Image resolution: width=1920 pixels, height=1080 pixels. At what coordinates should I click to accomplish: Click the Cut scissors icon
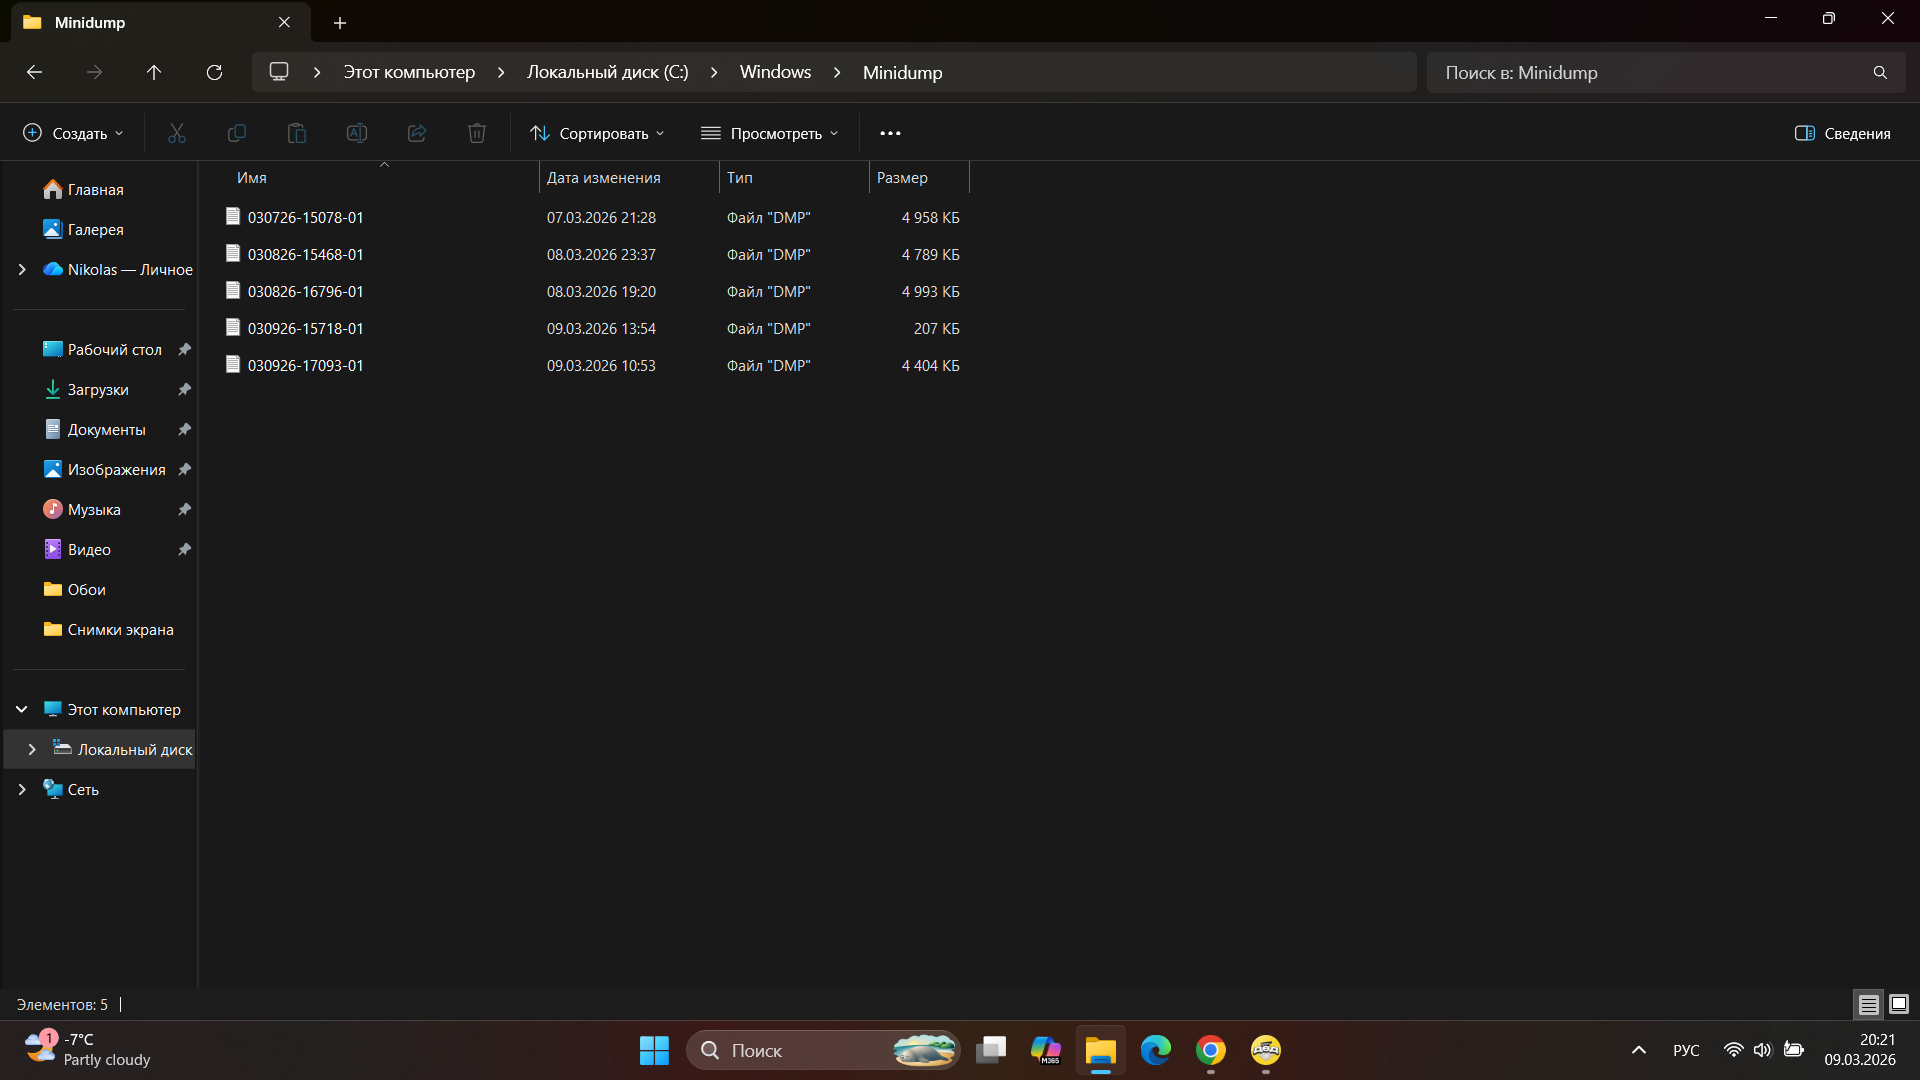coord(177,133)
